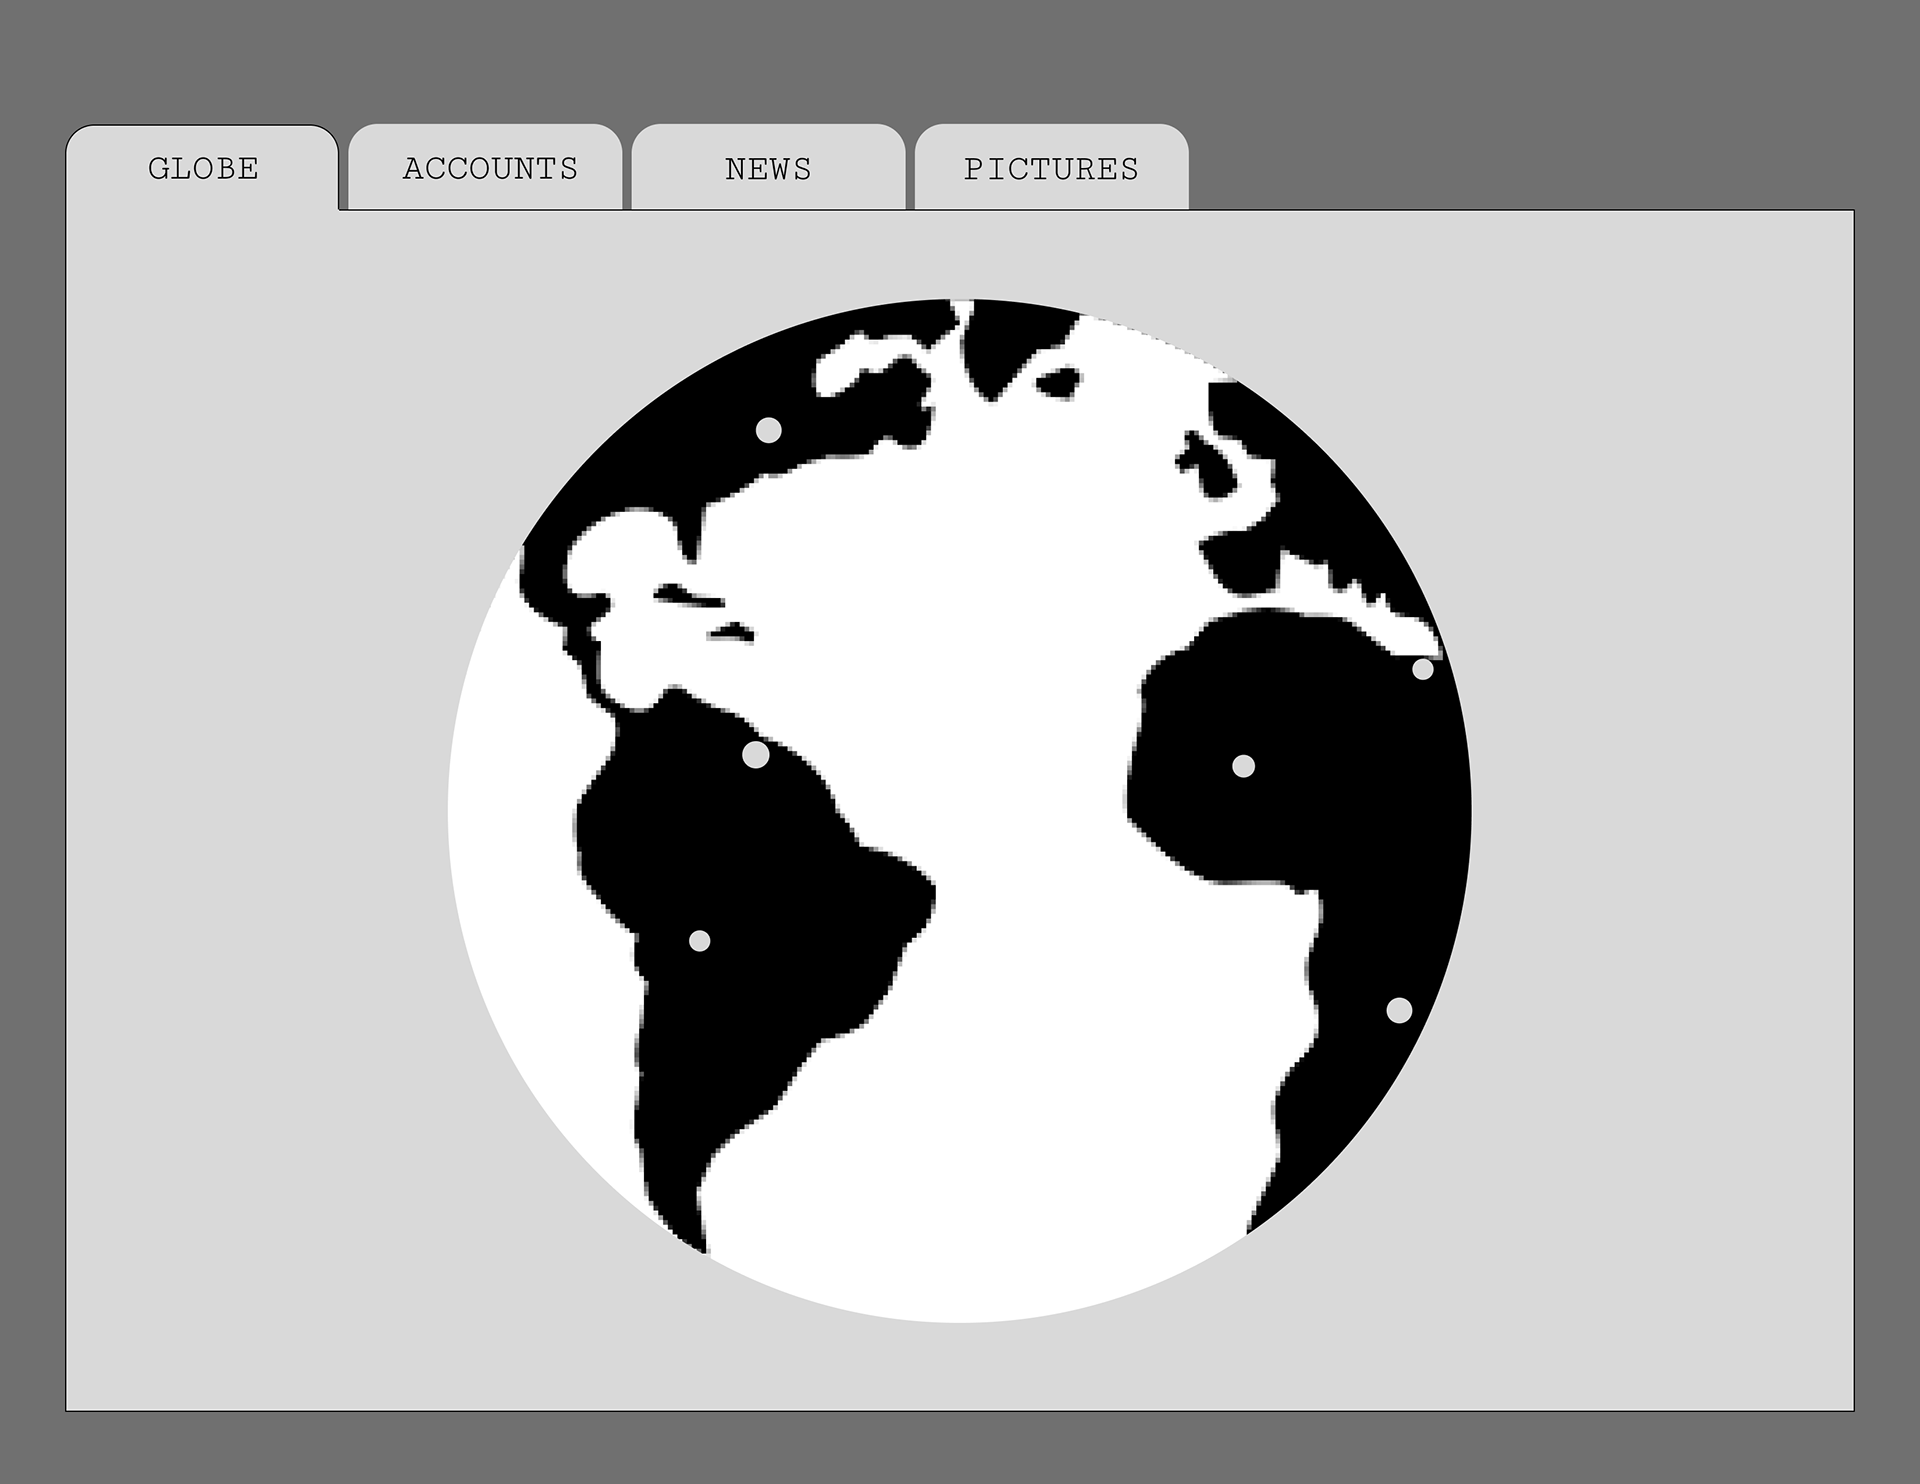Select the NEWS tab
This screenshot has height=1484, width=1920.
click(768, 168)
